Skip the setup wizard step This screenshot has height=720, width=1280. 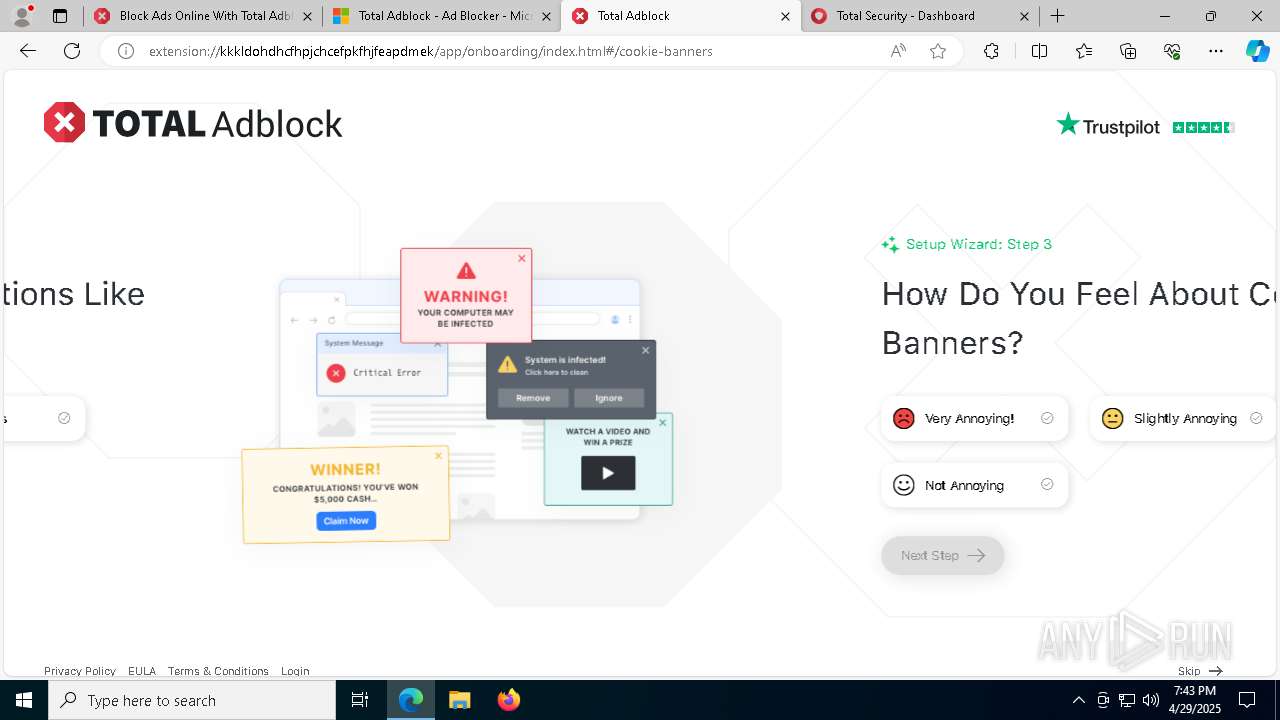pos(1199,671)
